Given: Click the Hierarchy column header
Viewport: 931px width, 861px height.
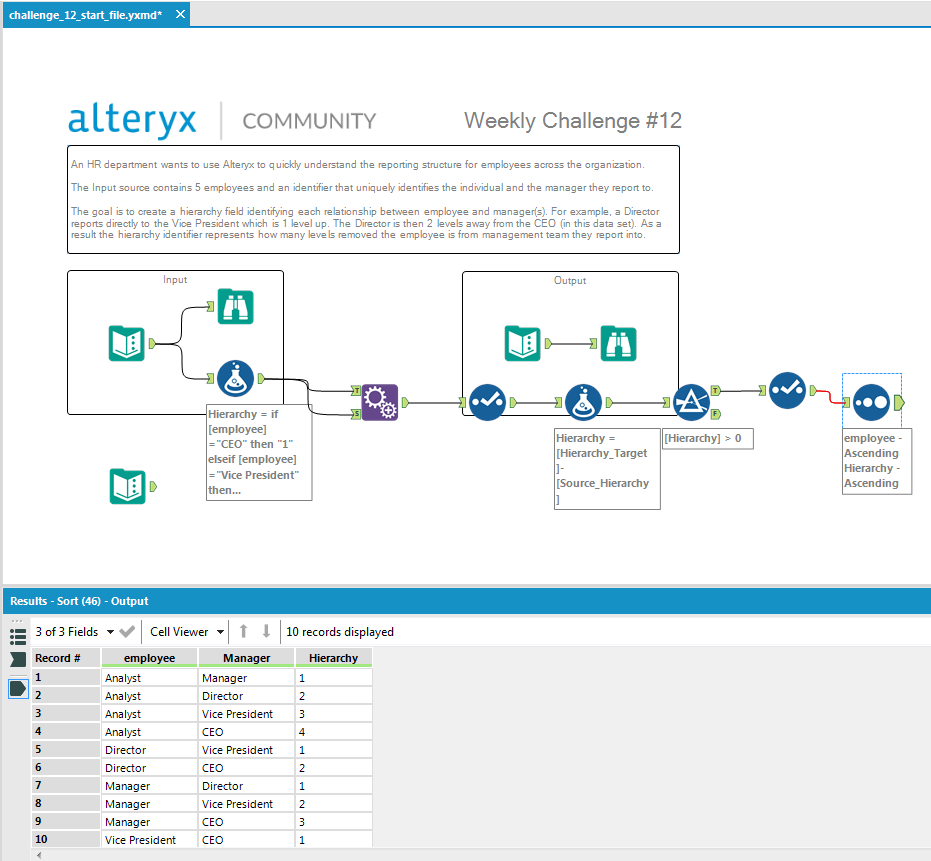Looking at the screenshot, I should tap(334, 658).
